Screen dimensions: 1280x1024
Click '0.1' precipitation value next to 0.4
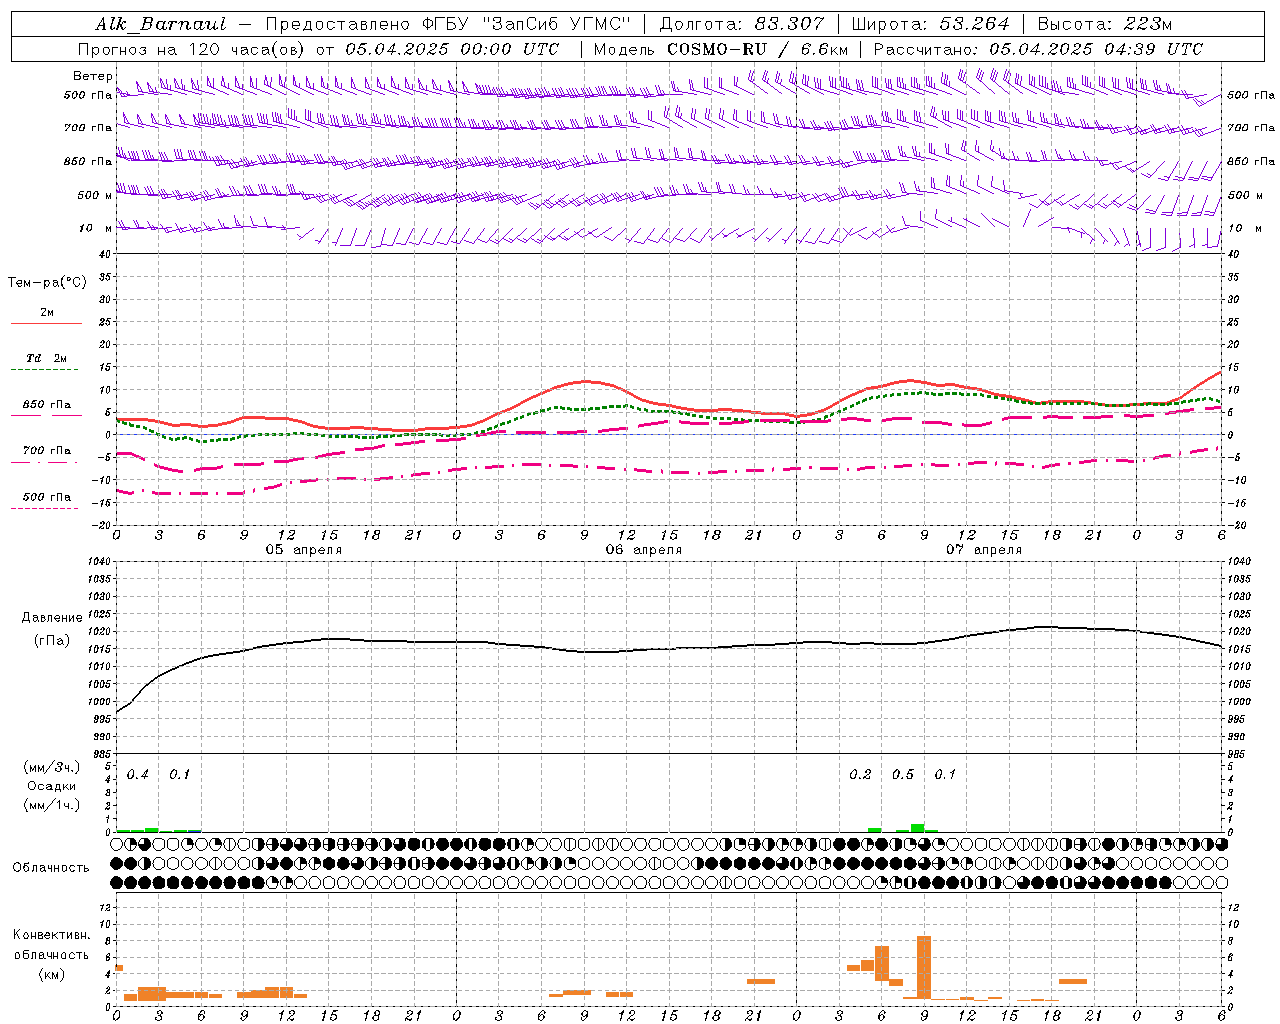point(179,775)
